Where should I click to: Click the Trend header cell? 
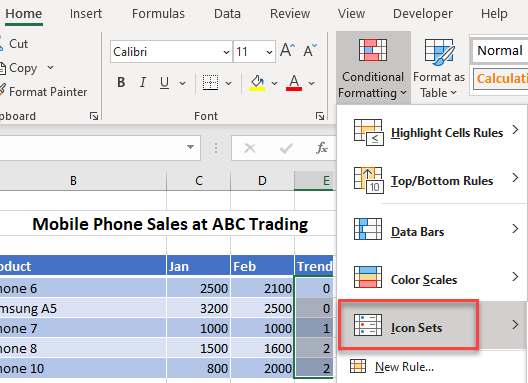click(315, 266)
